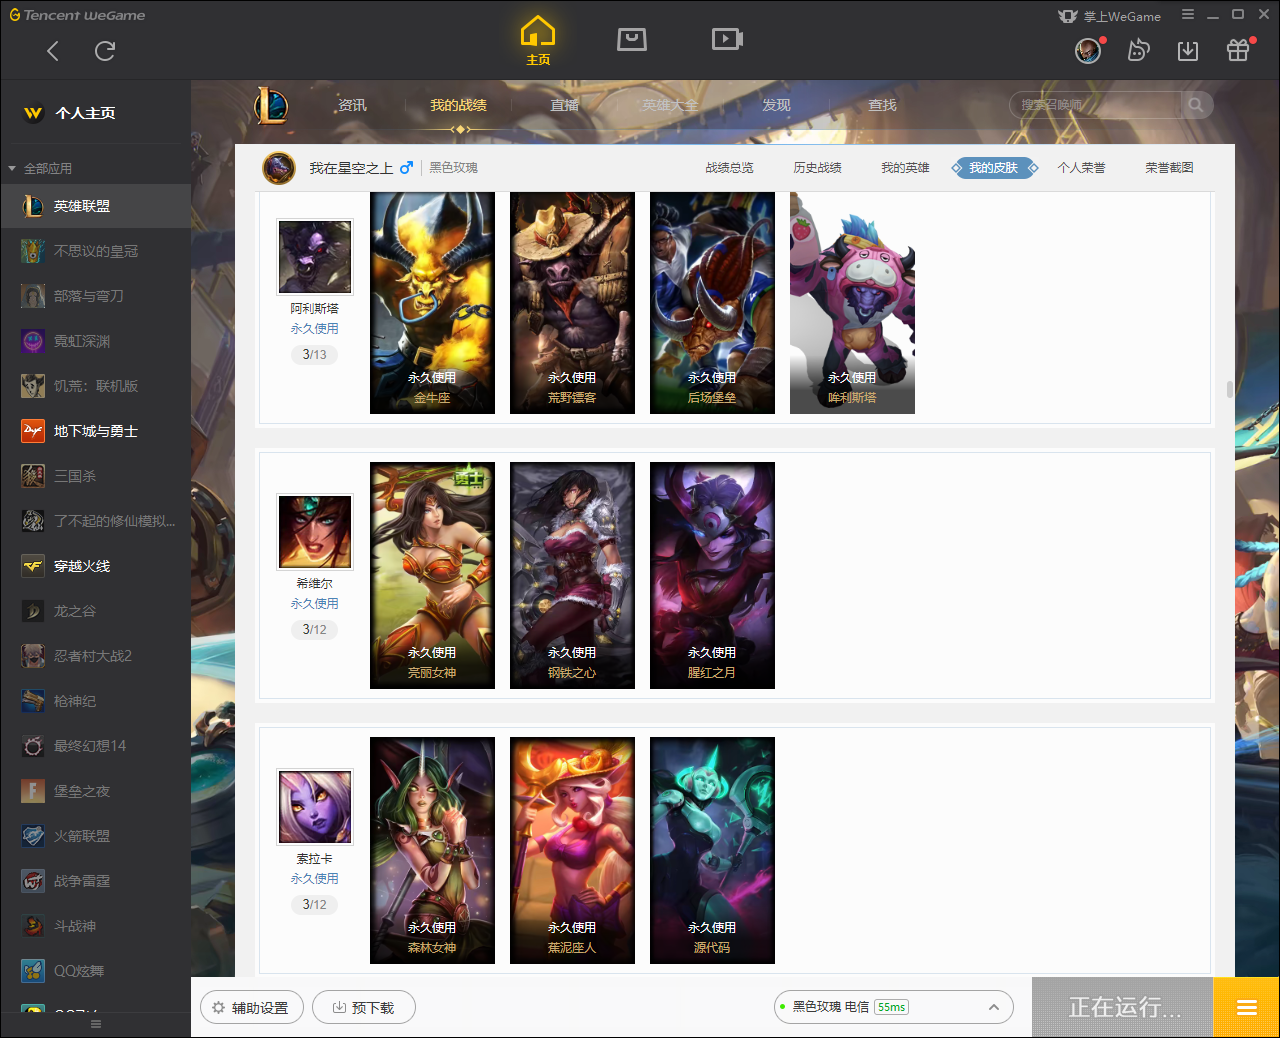1280x1038 pixels.
Task: Open the 金牛座 skin card
Action: click(432, 303)
